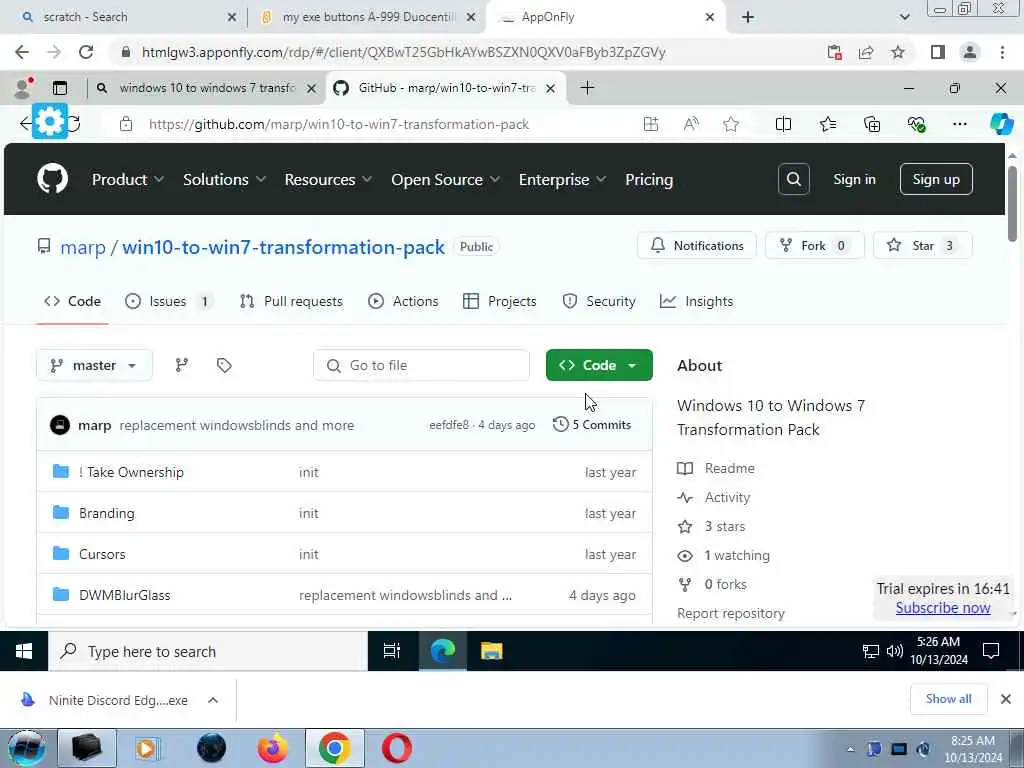Click the Sign up button

[936, 179]
